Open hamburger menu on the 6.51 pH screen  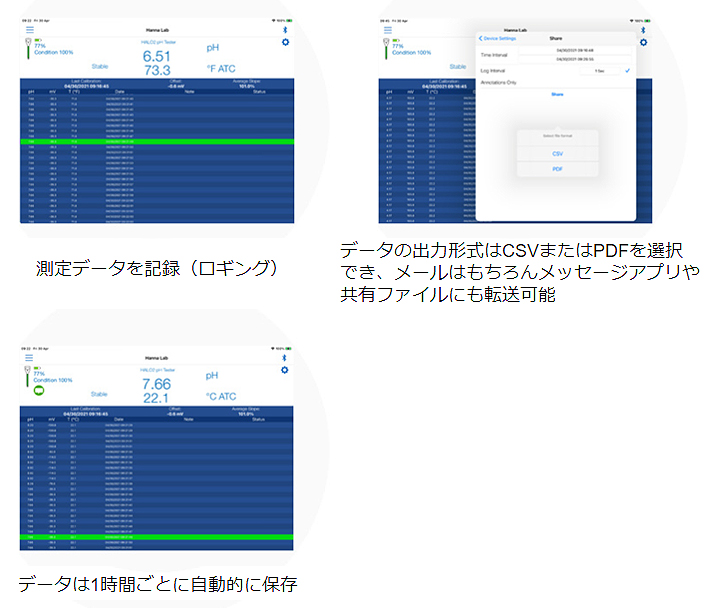[x=28, y=31]
